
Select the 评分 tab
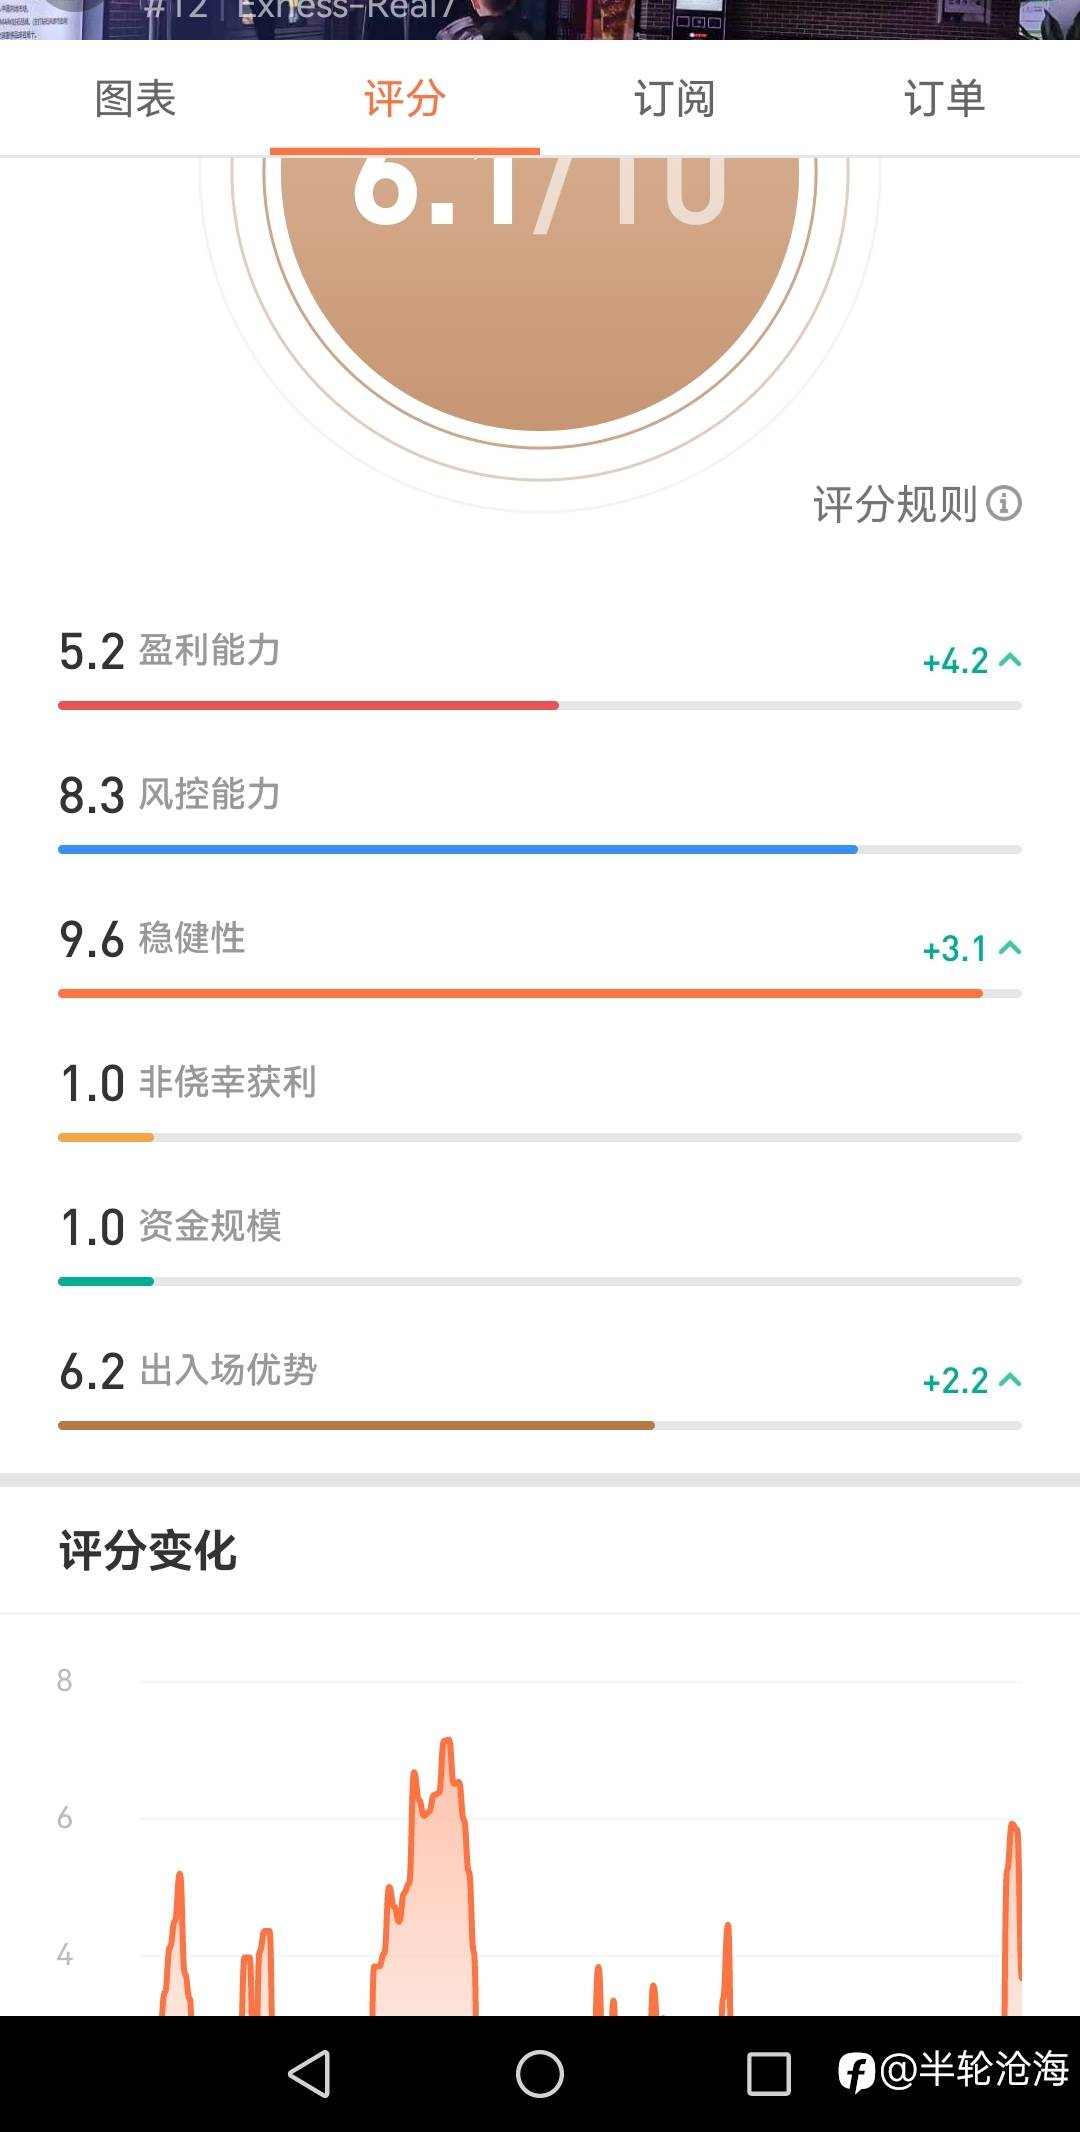(x=405, y=99)
